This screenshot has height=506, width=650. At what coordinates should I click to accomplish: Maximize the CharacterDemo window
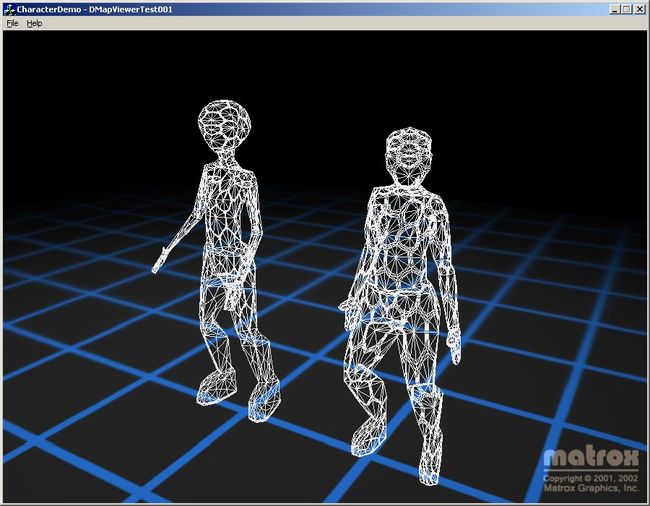[x=627, y=9]
